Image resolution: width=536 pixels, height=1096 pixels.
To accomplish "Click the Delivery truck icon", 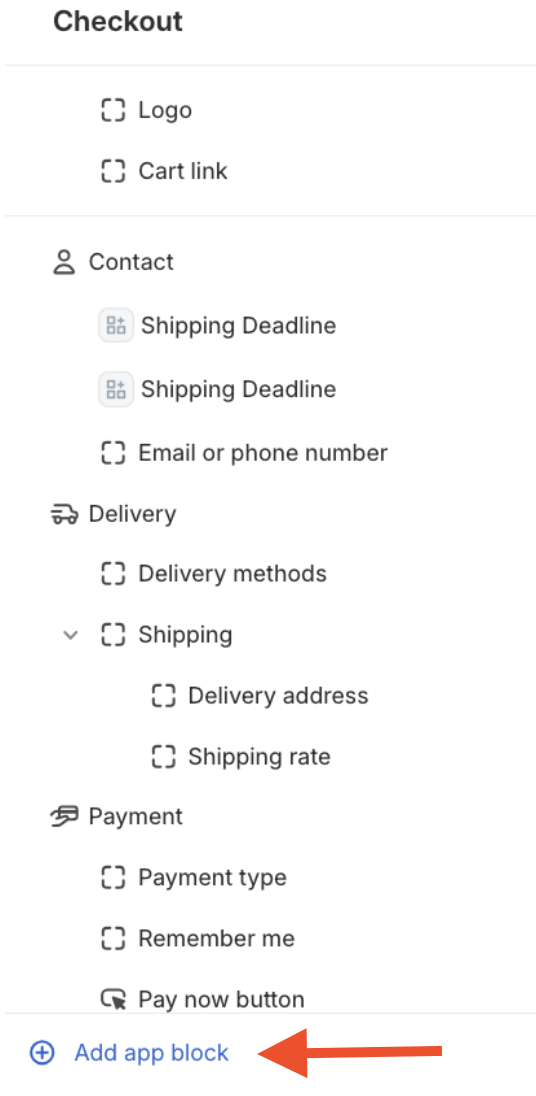I will click(64, 514).
